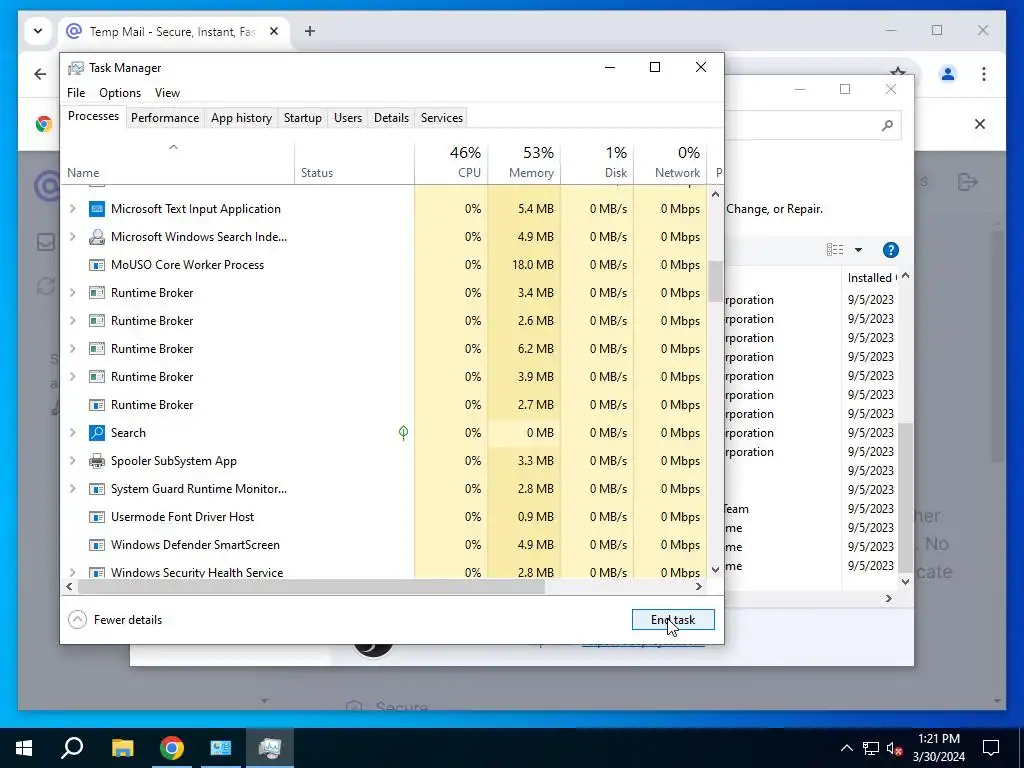Click Task Manager vertical scrollbar thumb
1024x768 pixels.
[715, 281]
